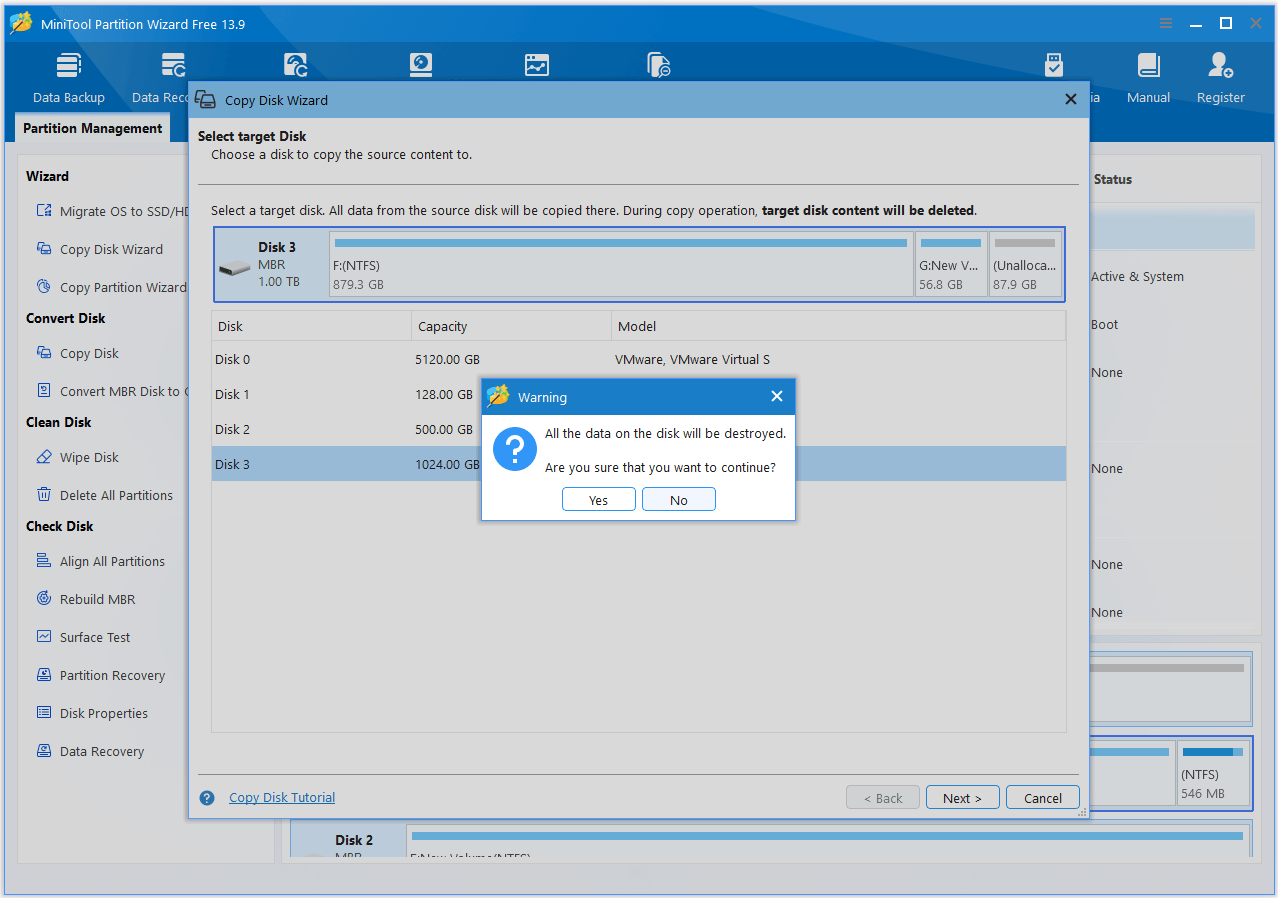Screen dimensions: 1278x898
Task: Select G:New Volume 56.8 GB partition block
Action: [951, 264]
